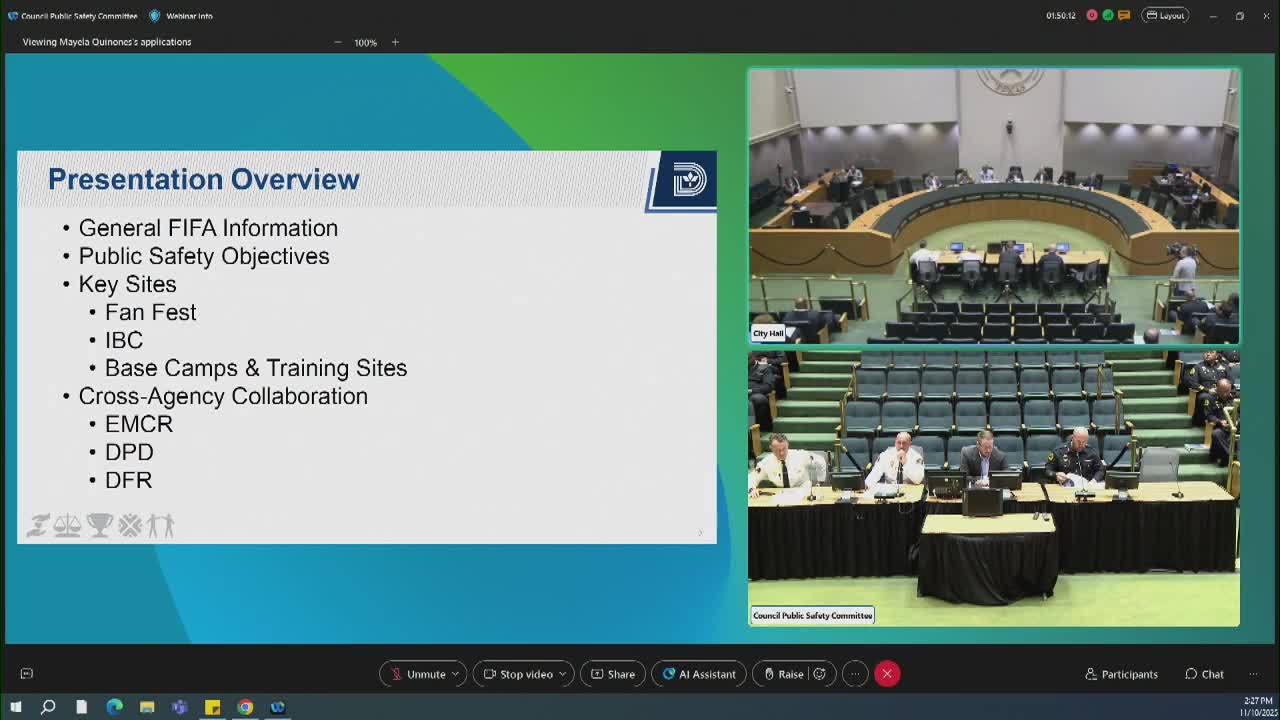Click the green connection status icon
The image size is (1280, 720).
[x=1108, y=16]
